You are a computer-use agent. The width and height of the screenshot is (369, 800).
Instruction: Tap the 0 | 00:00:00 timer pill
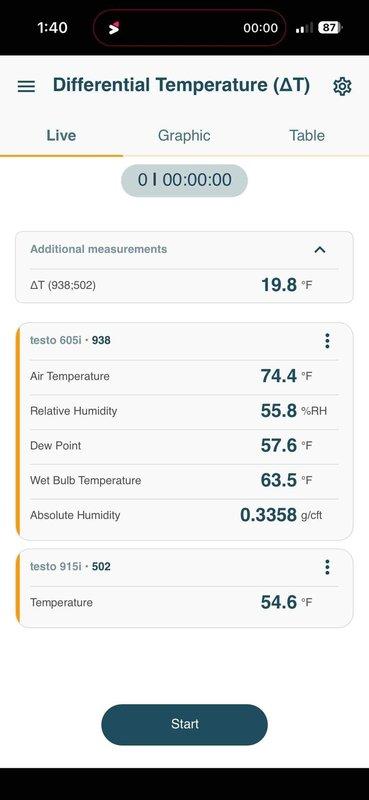coord(184,180)
